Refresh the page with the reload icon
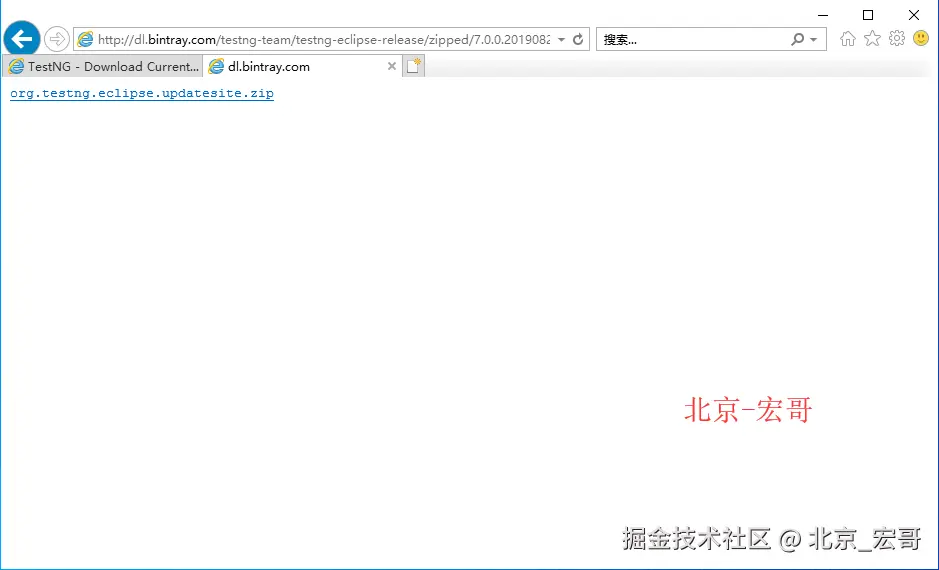939x570 pixels. 578,40
